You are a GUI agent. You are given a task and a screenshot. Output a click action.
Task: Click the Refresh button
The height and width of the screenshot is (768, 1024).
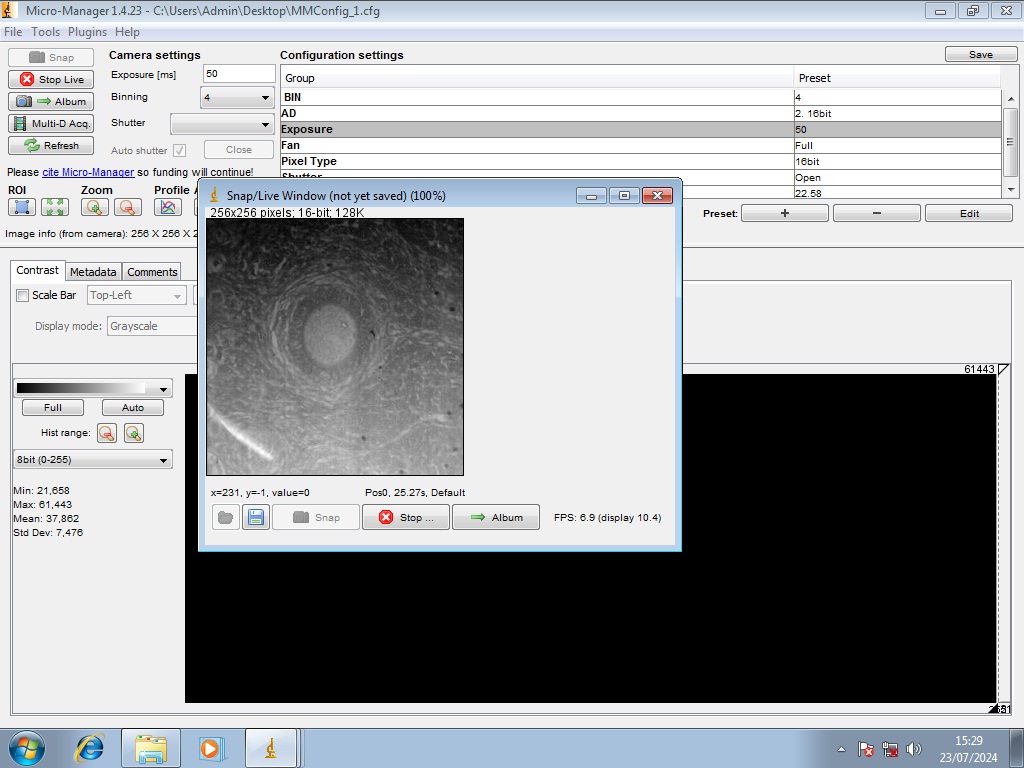pyautogui.click(x=51, y=145)
